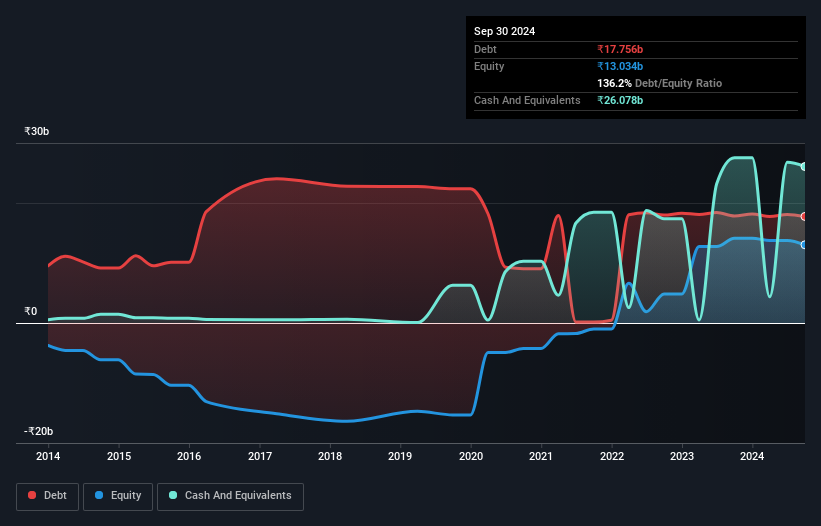Screen dimensions: 821x526
Task: Toggle Cash And Equivalents legend button
Action: [230, 496]
